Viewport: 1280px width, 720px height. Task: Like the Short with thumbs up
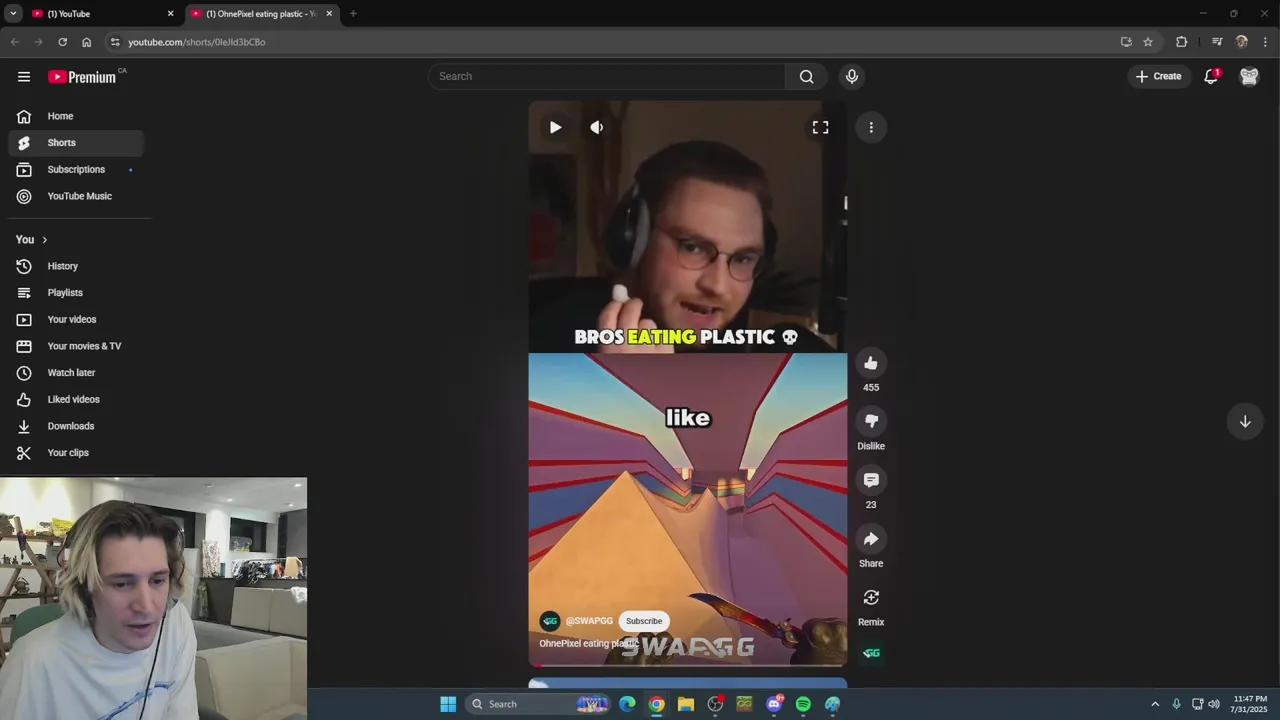tap(871, 364)
